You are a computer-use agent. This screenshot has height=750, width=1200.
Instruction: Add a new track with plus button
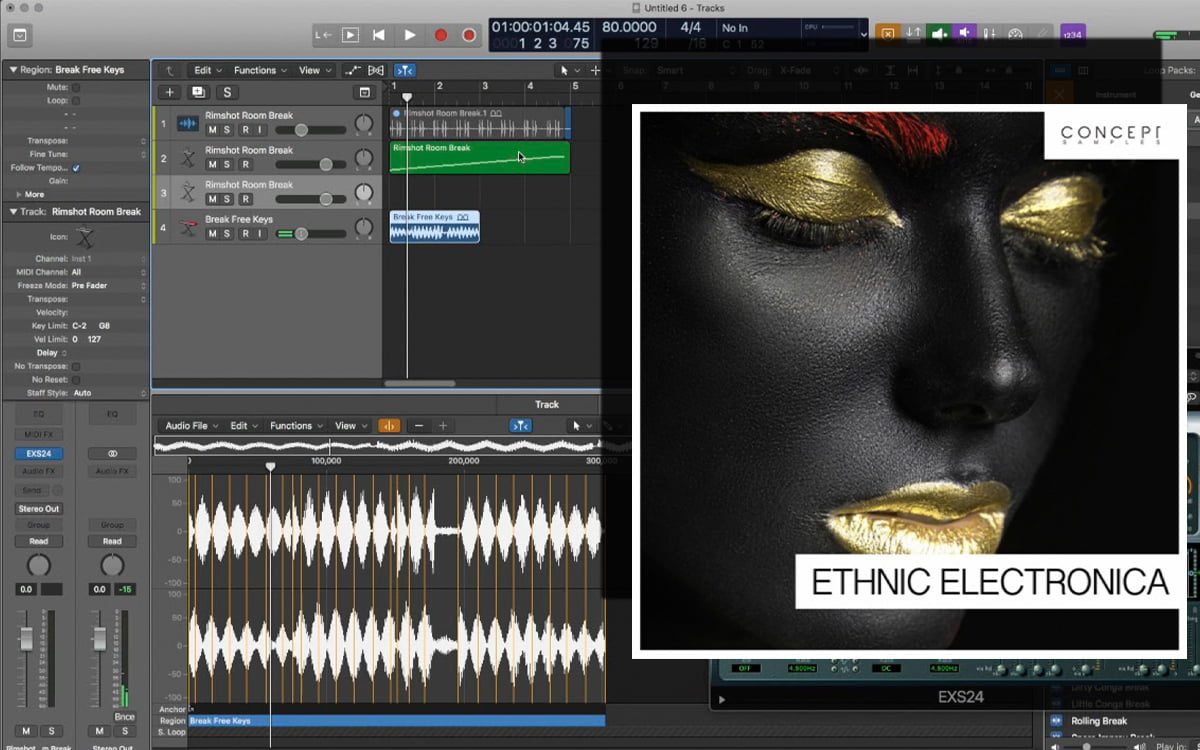click(x=169, y=92)
